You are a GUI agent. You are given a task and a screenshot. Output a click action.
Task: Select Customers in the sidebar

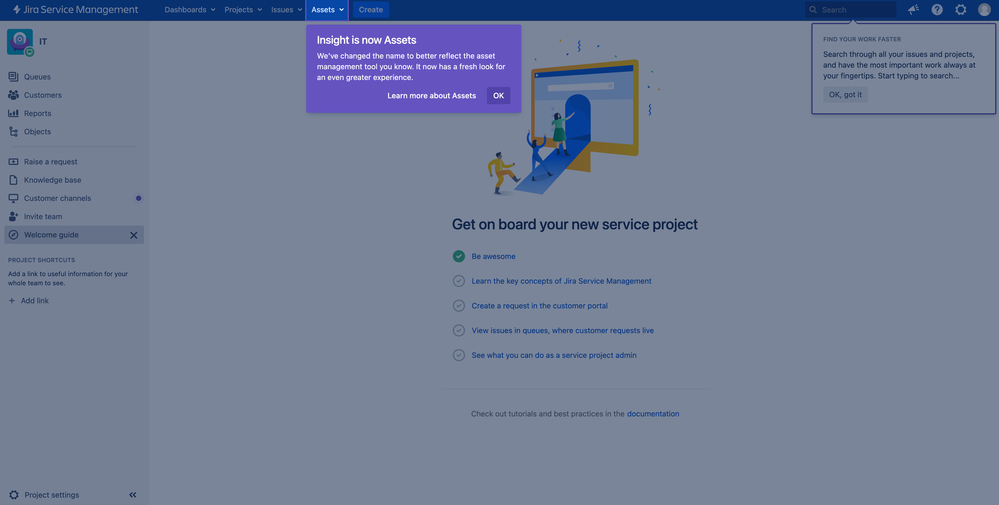74,95
